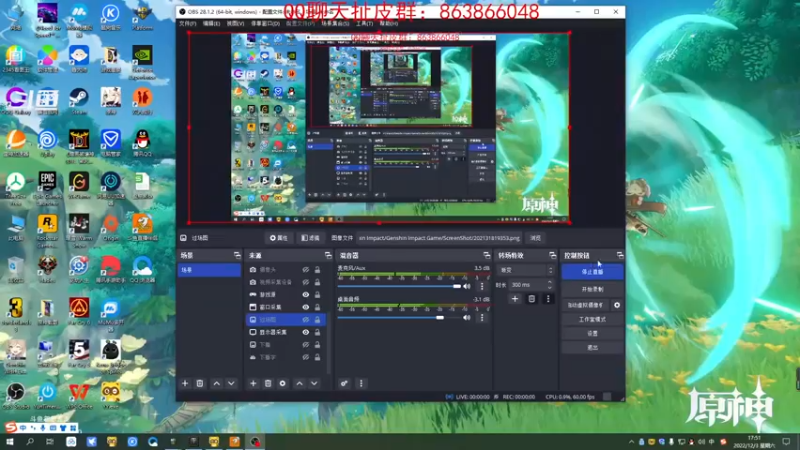Open the Ubisoft (Uplay) desktop icon
Image resolution: width=800 pixels, height=450 pixels.
47,143
